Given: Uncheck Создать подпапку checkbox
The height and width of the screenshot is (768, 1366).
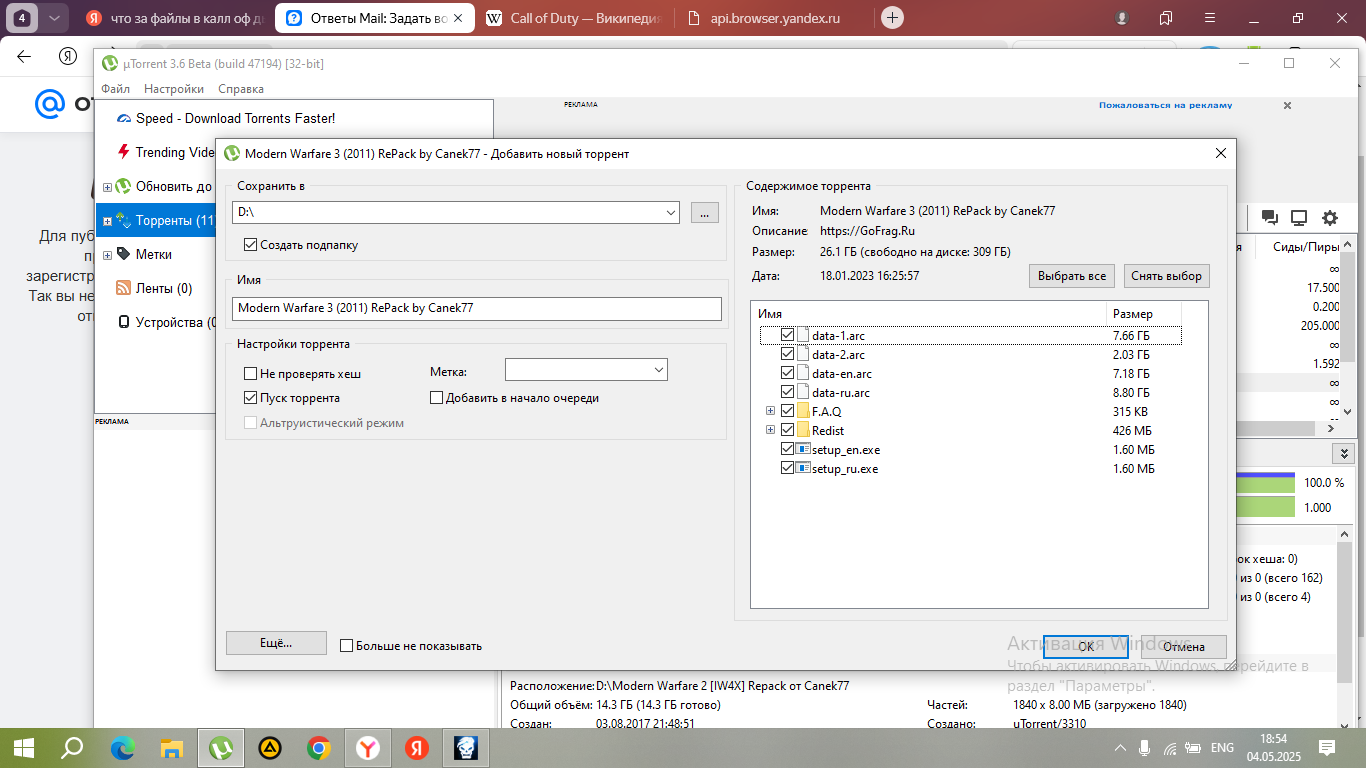Looking at the screenshot, I should pyautogui.click(x=250, y=244).
